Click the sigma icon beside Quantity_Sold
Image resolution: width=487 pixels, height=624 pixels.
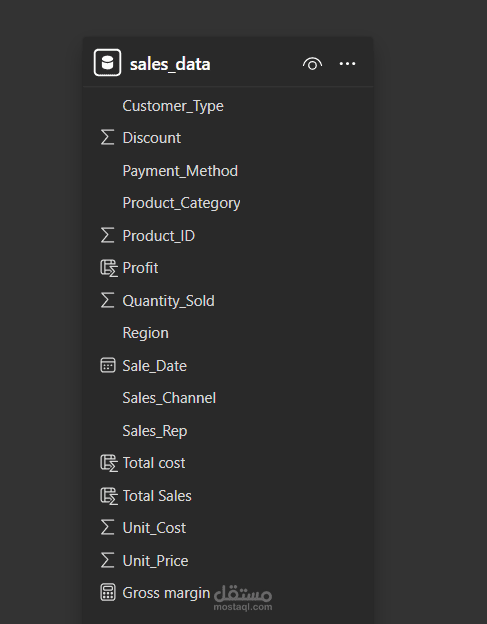(x=107, y=300)
